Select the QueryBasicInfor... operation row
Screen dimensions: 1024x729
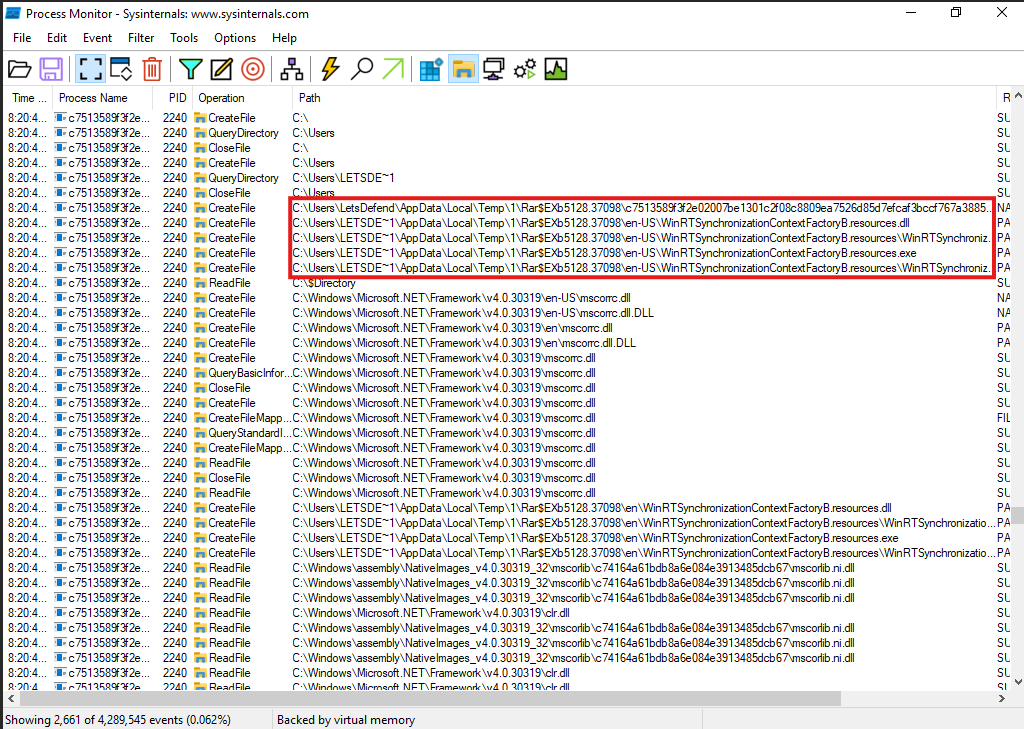507,373
